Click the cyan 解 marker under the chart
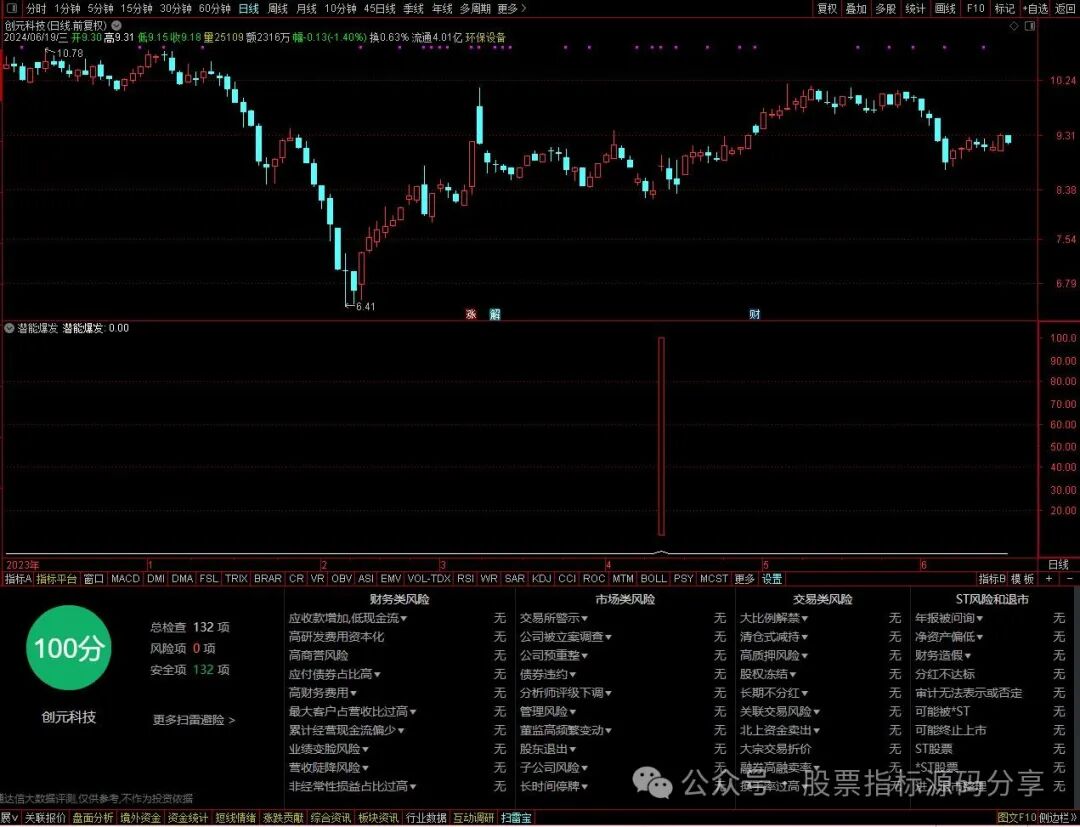Image resolution: width=1080 pixels, height=827 pixels. [x=495, y=315]
